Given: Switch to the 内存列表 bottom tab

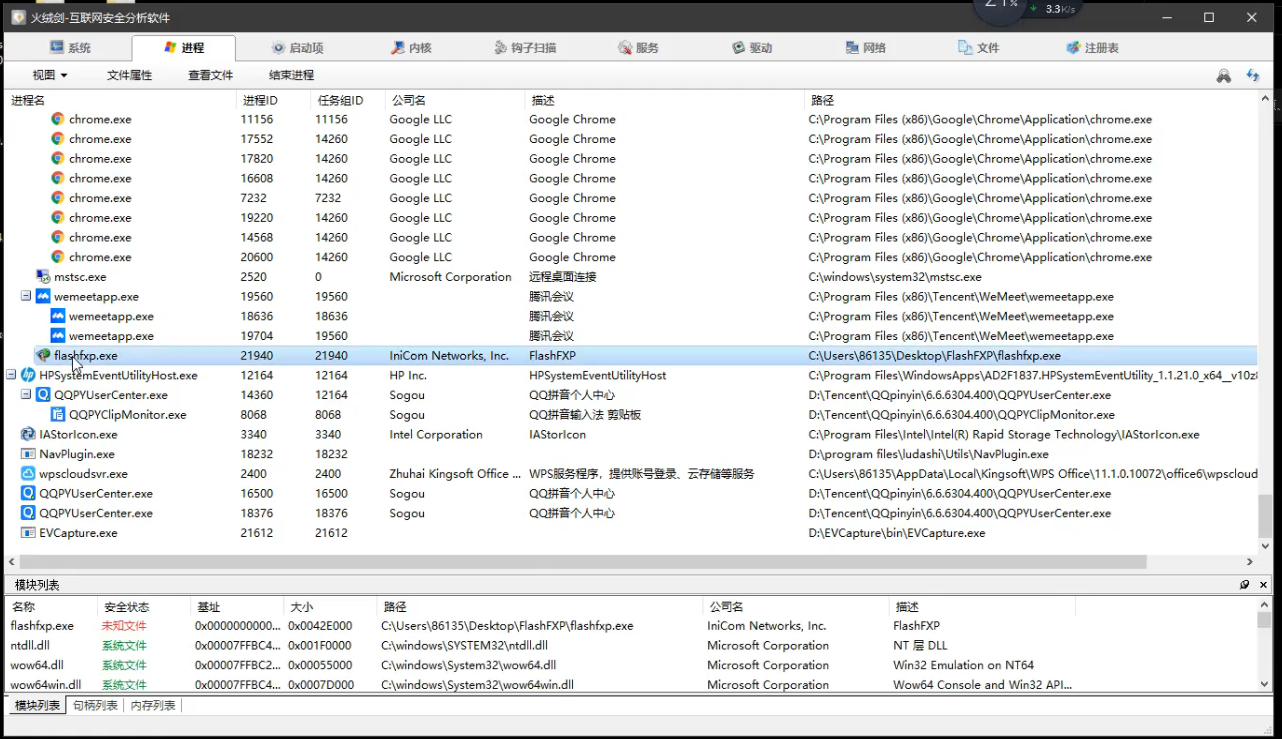Looking at the screenshot, I should [153, 706].
